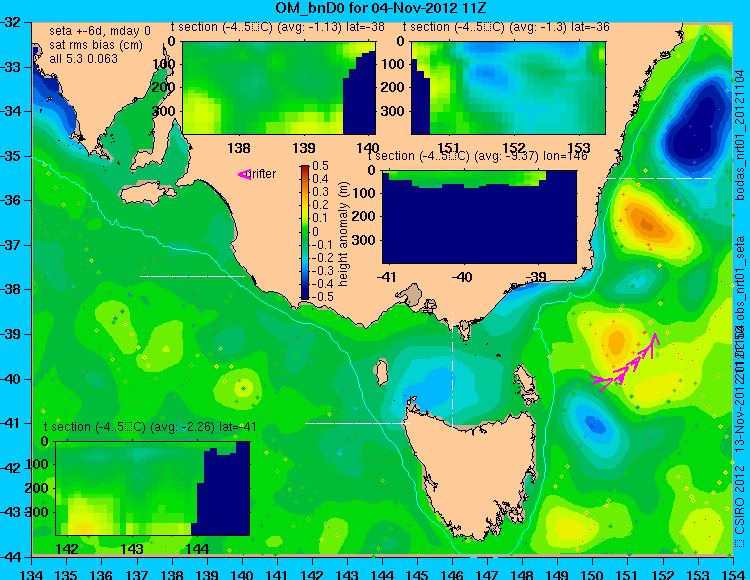The image size is (750, 580).
Task: Click the magenta drifter track arrows on the map
Action: 626,363
